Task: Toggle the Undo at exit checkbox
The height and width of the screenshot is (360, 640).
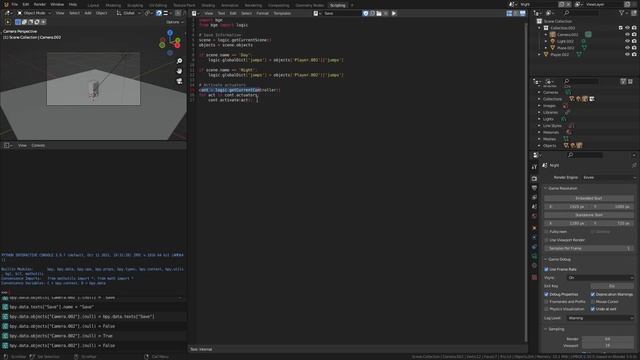Action: [x=593, y=309]
